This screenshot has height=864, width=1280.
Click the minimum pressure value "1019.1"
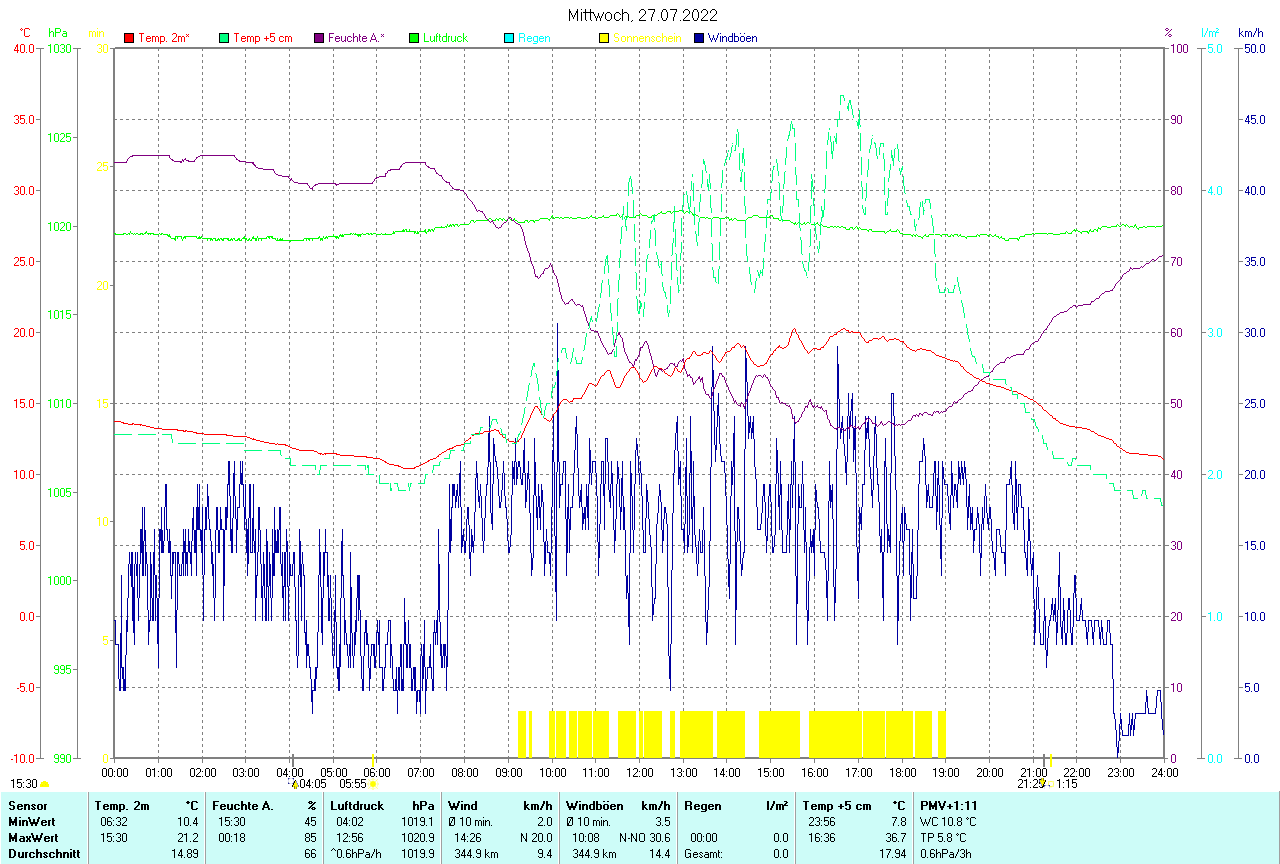417,821
